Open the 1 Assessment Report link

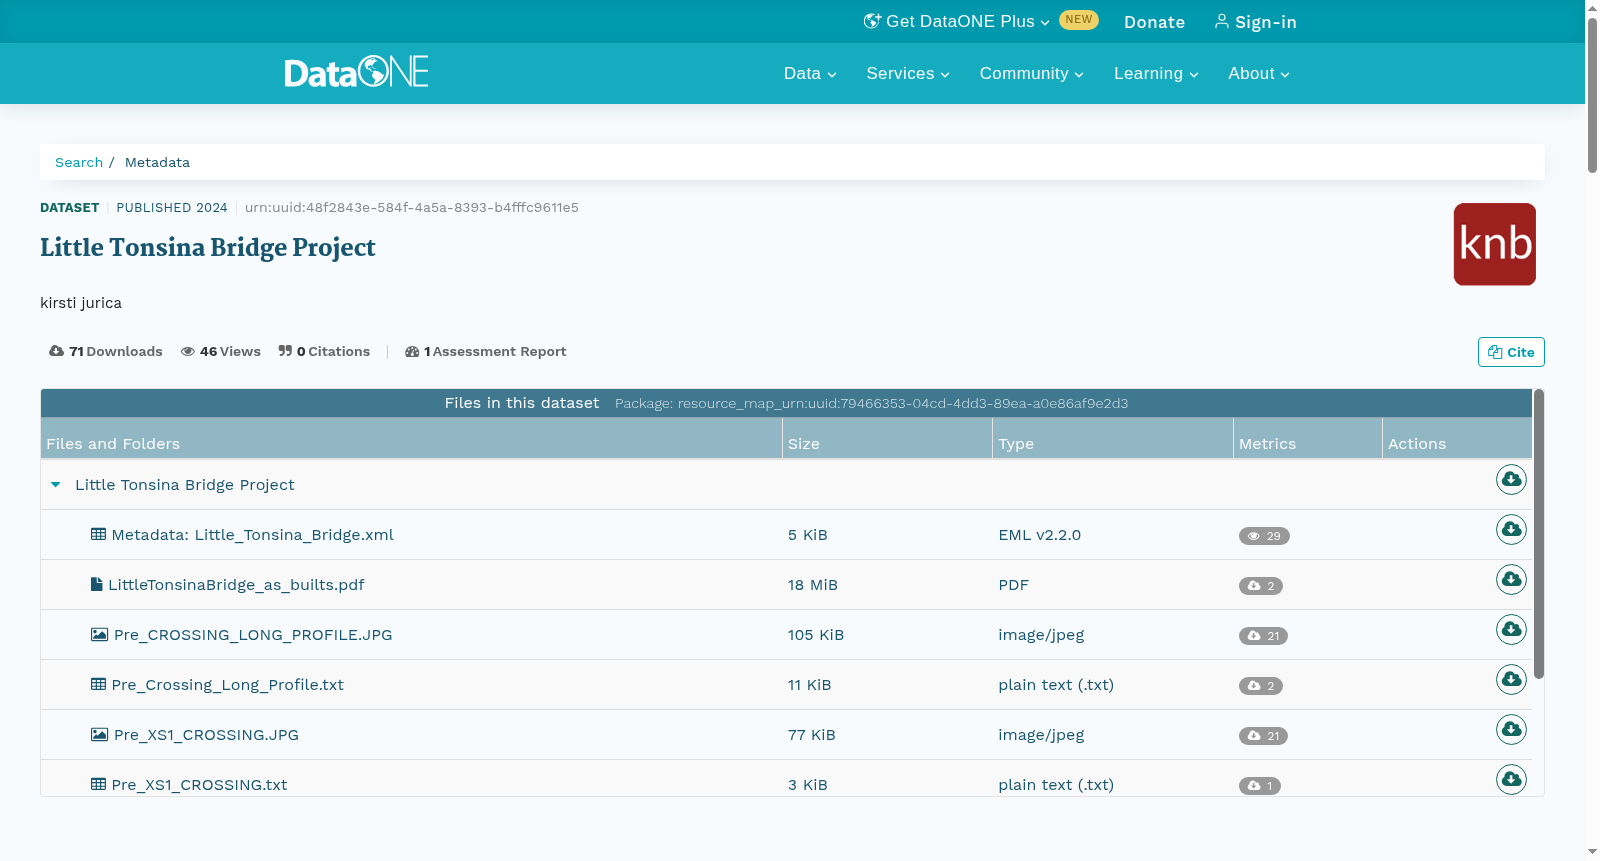pos(485,352)
